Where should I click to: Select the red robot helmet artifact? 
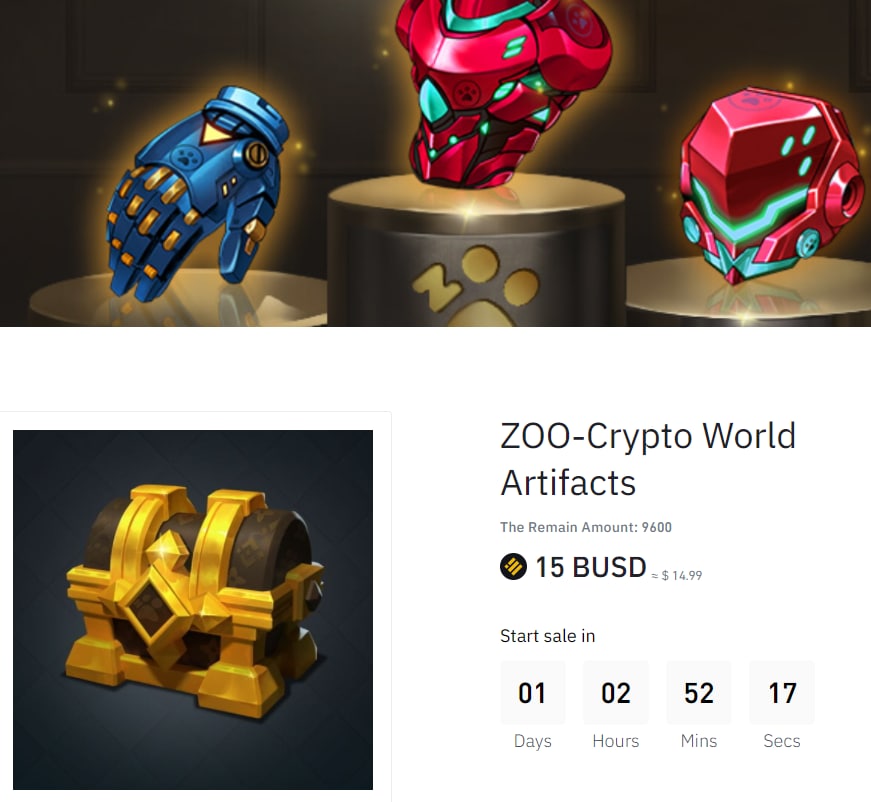tap(772, 186)
